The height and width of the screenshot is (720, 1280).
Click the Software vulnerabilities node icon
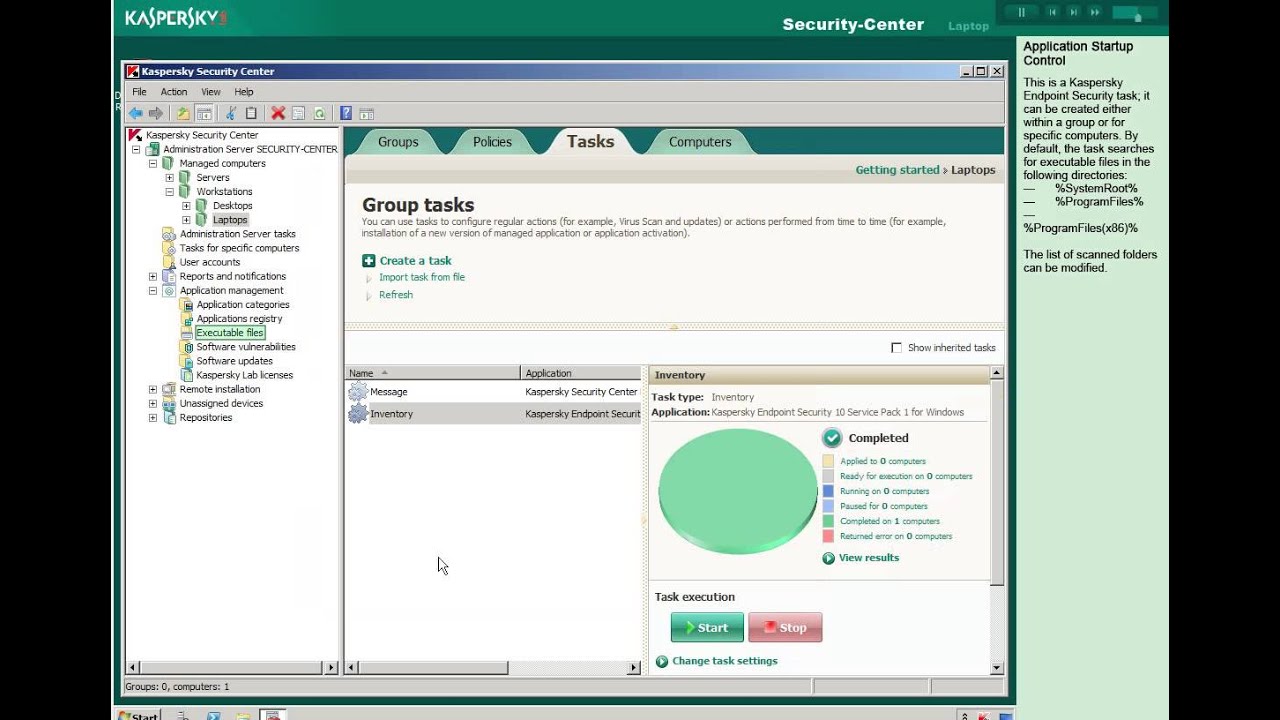pos(188,347)
